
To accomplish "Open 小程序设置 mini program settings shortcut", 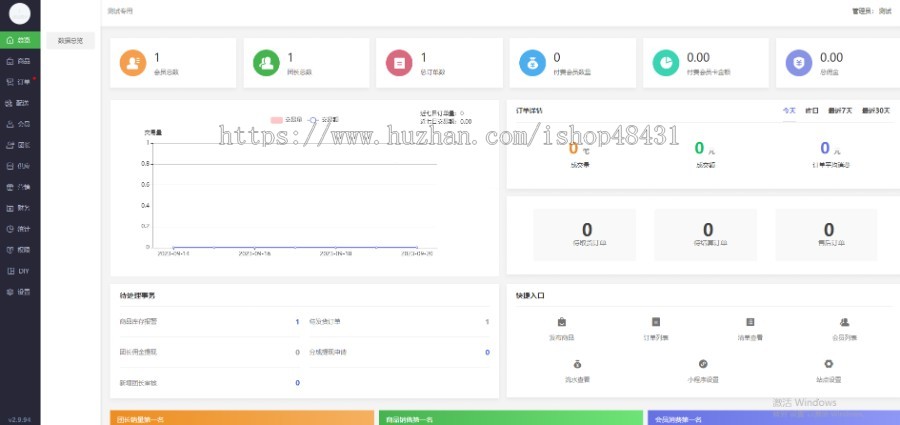I will tap(703, 371).
